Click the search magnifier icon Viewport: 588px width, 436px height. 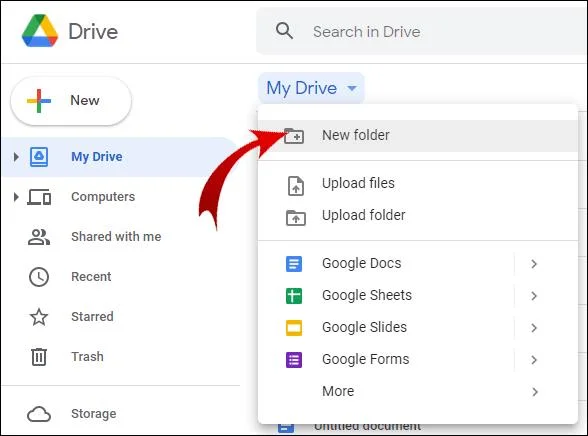coord(284,31)
